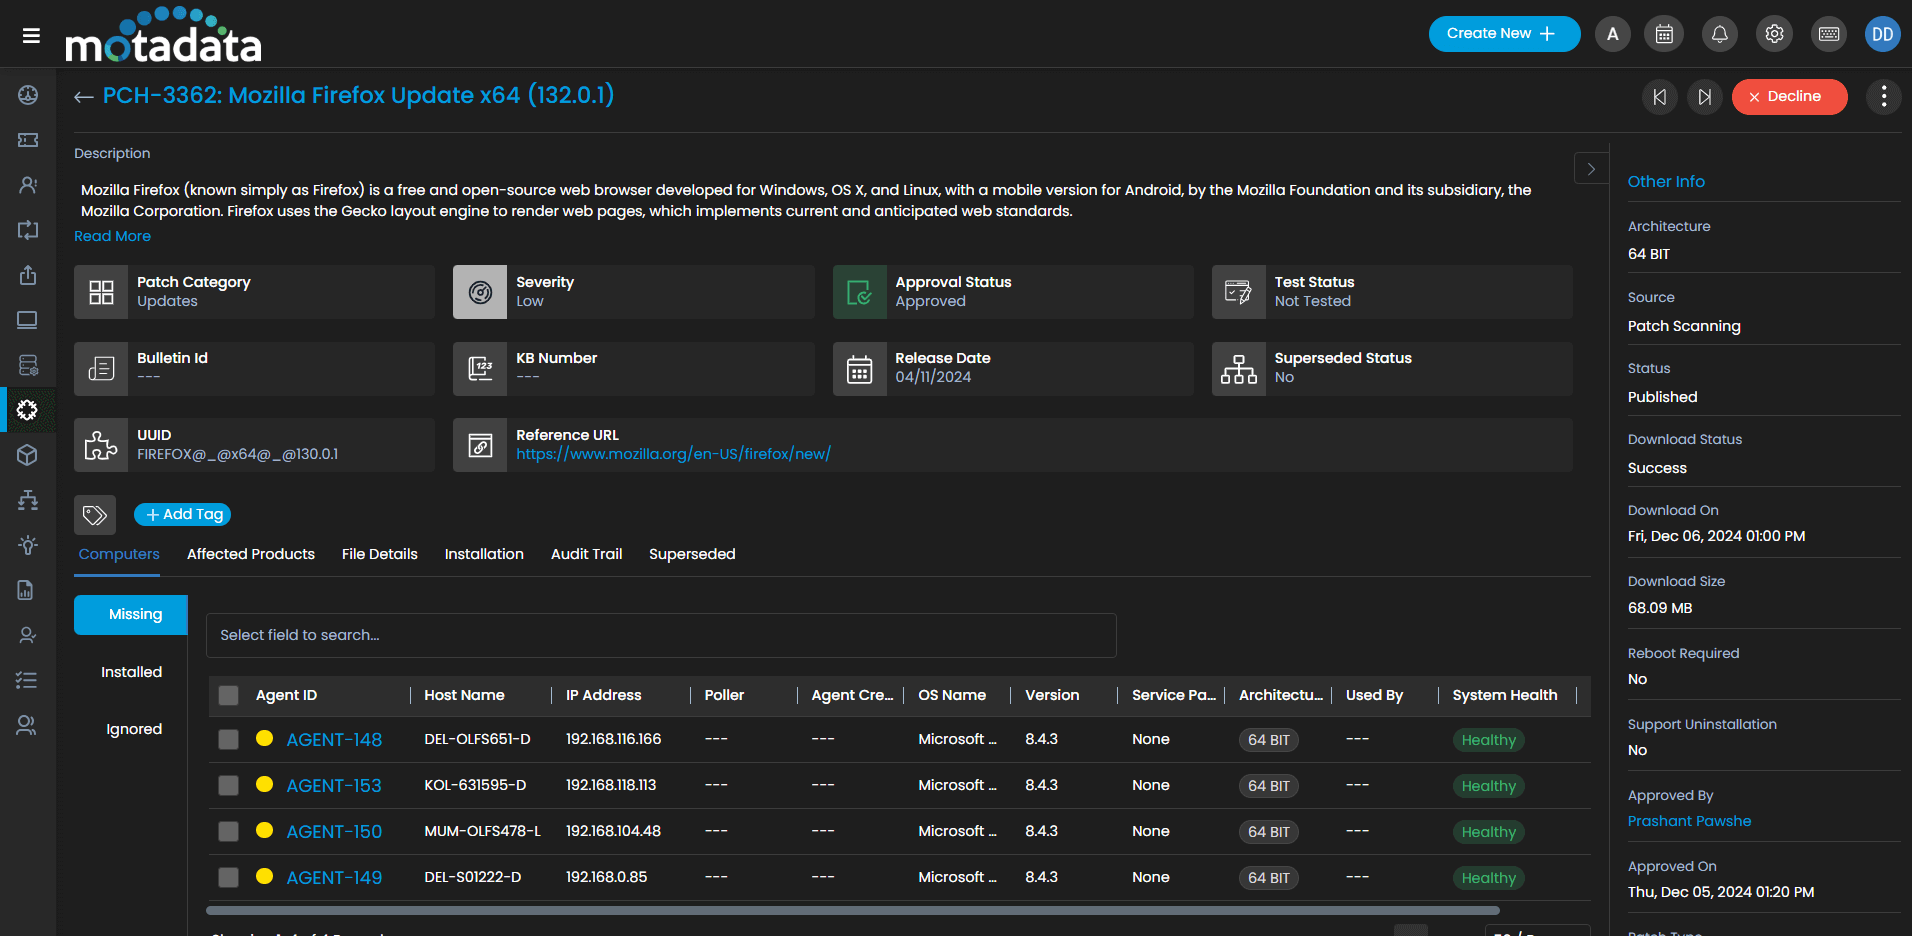The image size is (1912, 936).
Task: Click the Superseded Status hierarchy icon
Action: [x=1239, y=369]
